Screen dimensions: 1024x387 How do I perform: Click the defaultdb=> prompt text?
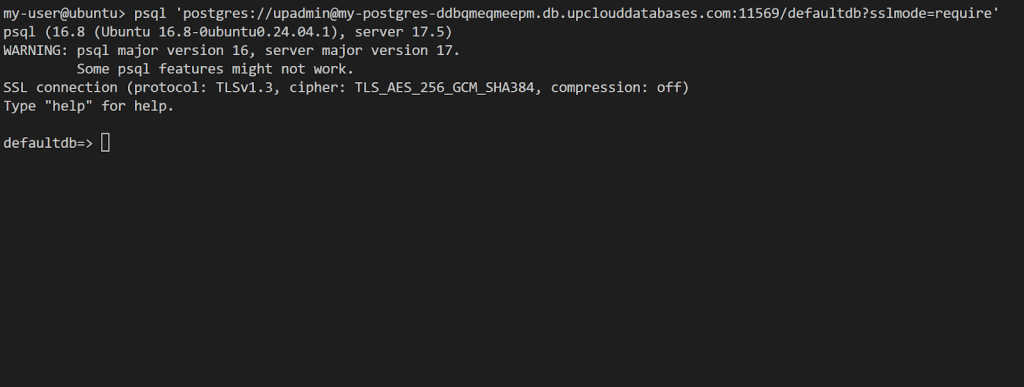coord(48,143)
